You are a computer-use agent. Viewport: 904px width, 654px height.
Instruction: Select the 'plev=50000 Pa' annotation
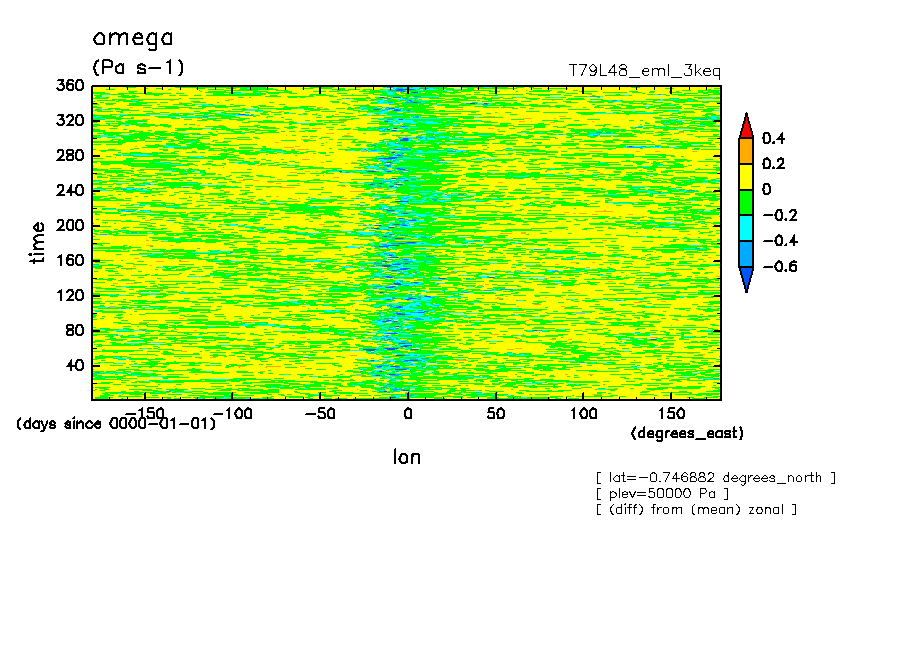click(661, 493)
